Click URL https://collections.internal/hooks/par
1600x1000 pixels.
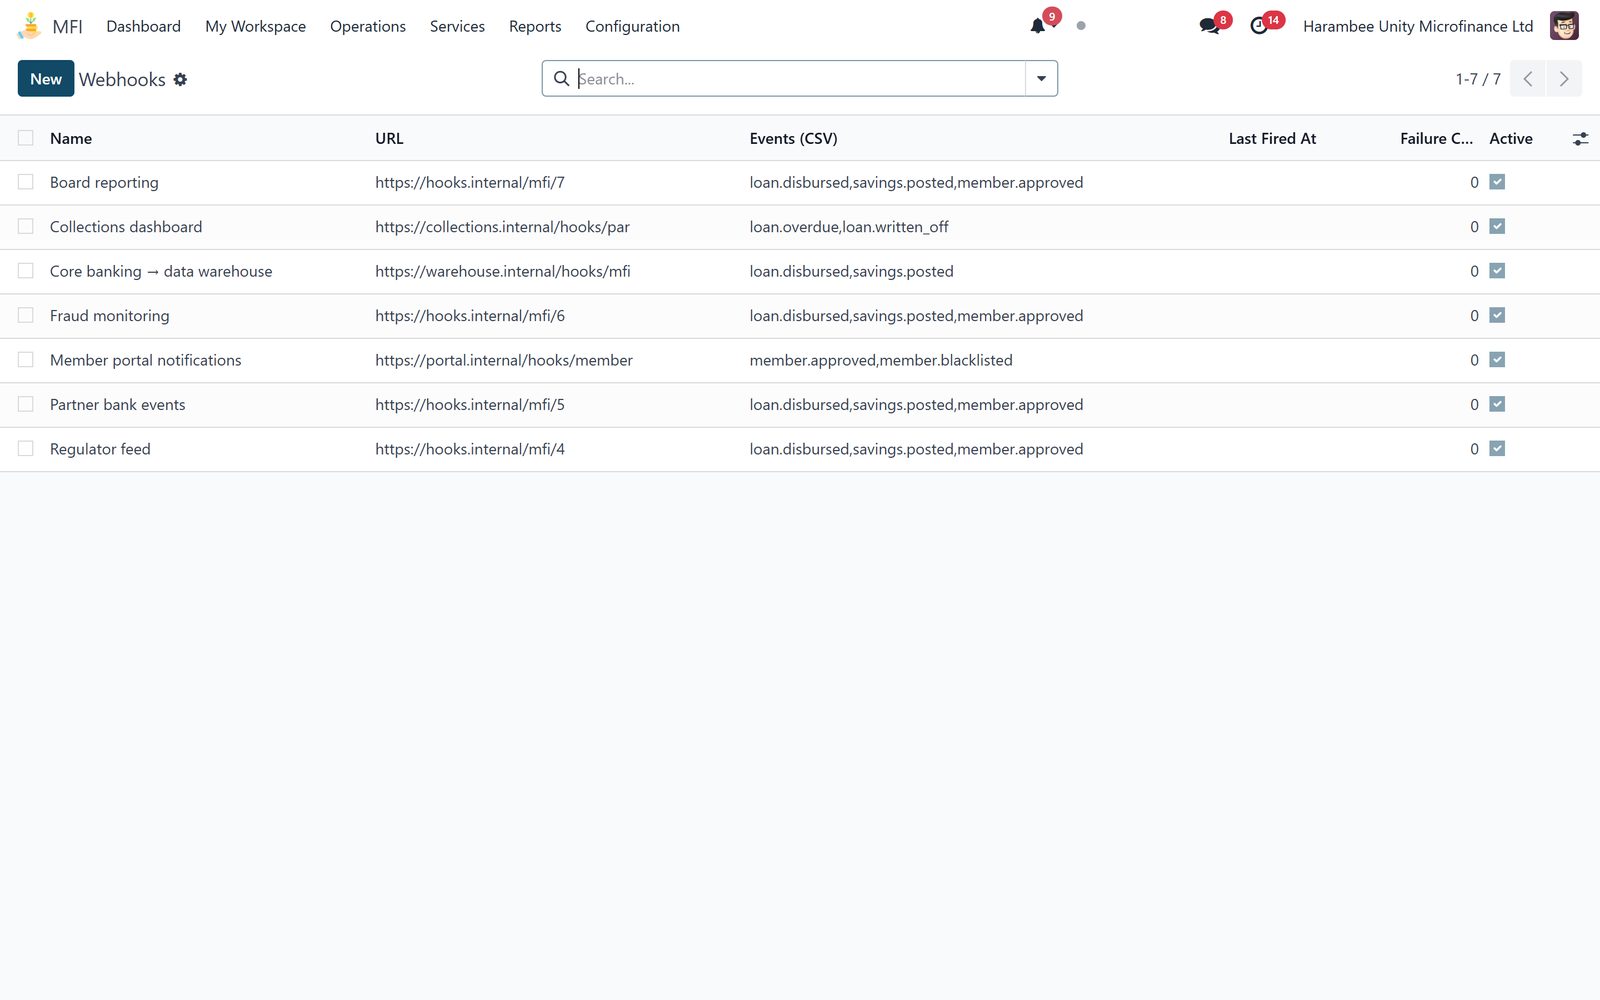pos(502,227)
